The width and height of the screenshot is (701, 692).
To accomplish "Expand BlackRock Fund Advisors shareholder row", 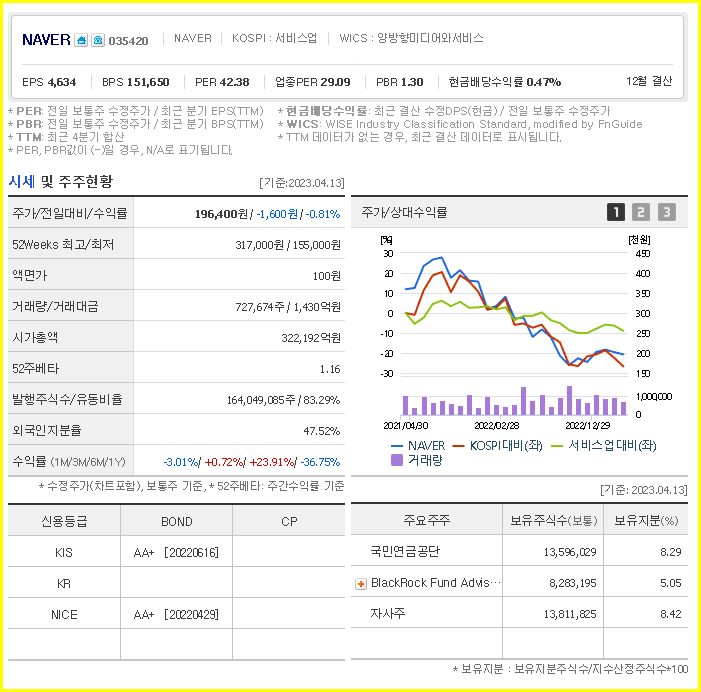I will [361, 583].
